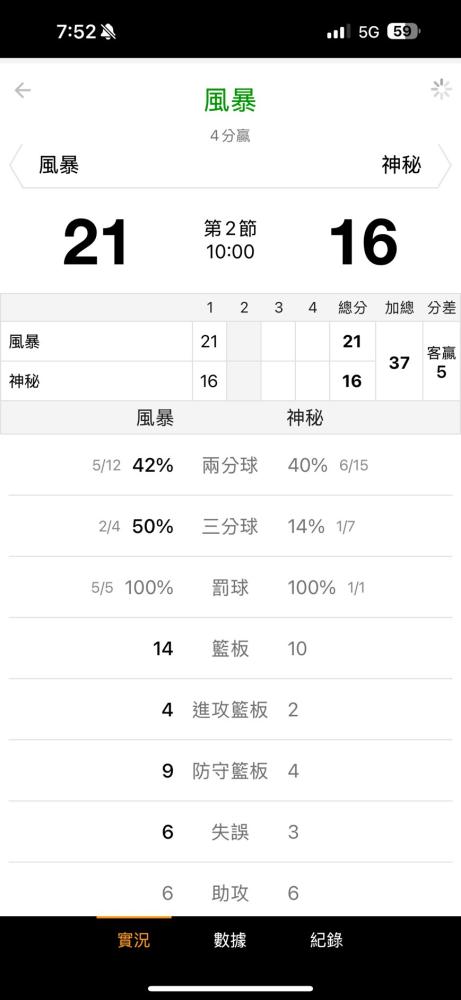Tap the green 風暴 title

point(230,101)
